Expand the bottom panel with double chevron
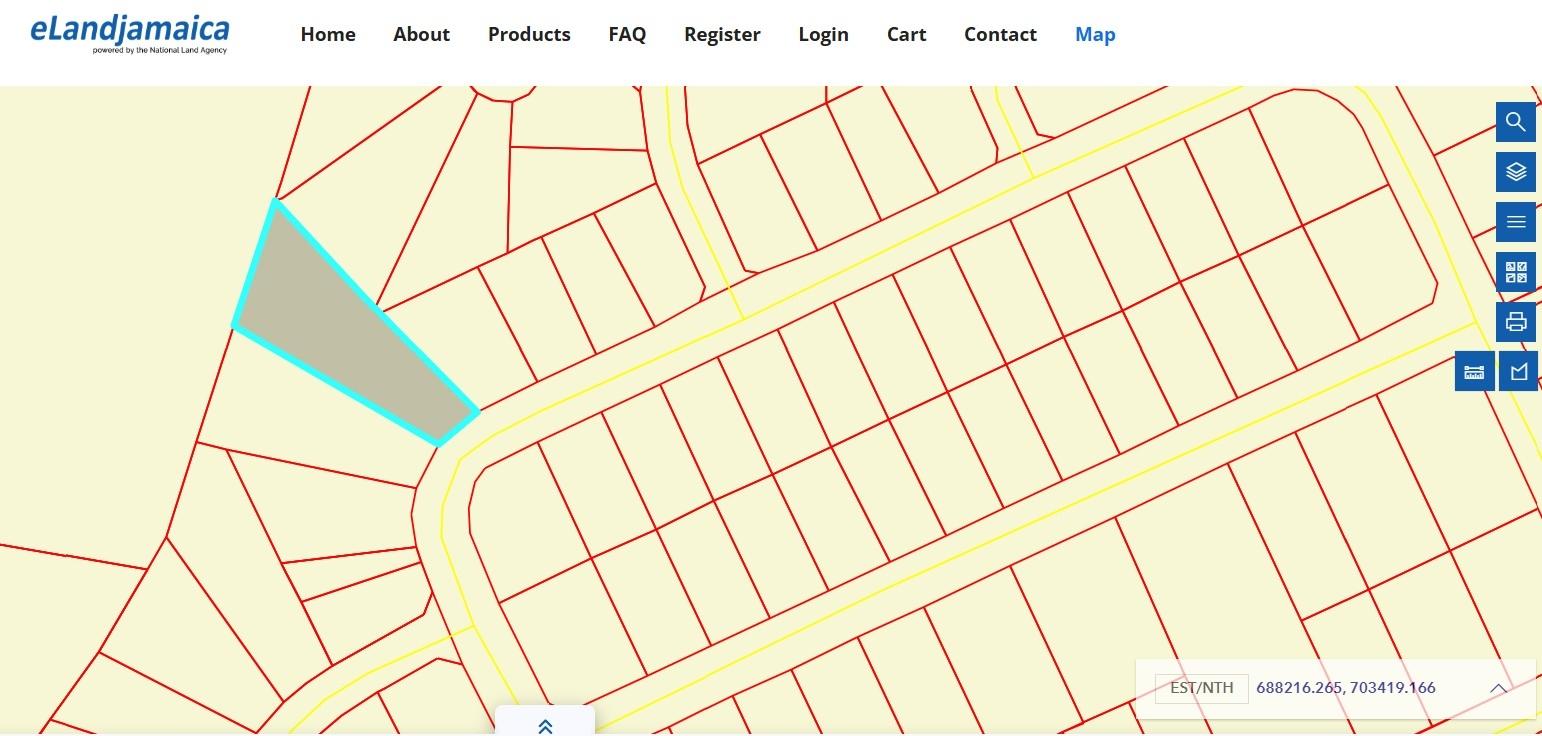The width and height of the screenshot is (1542, 736). [x=545, y=726]
